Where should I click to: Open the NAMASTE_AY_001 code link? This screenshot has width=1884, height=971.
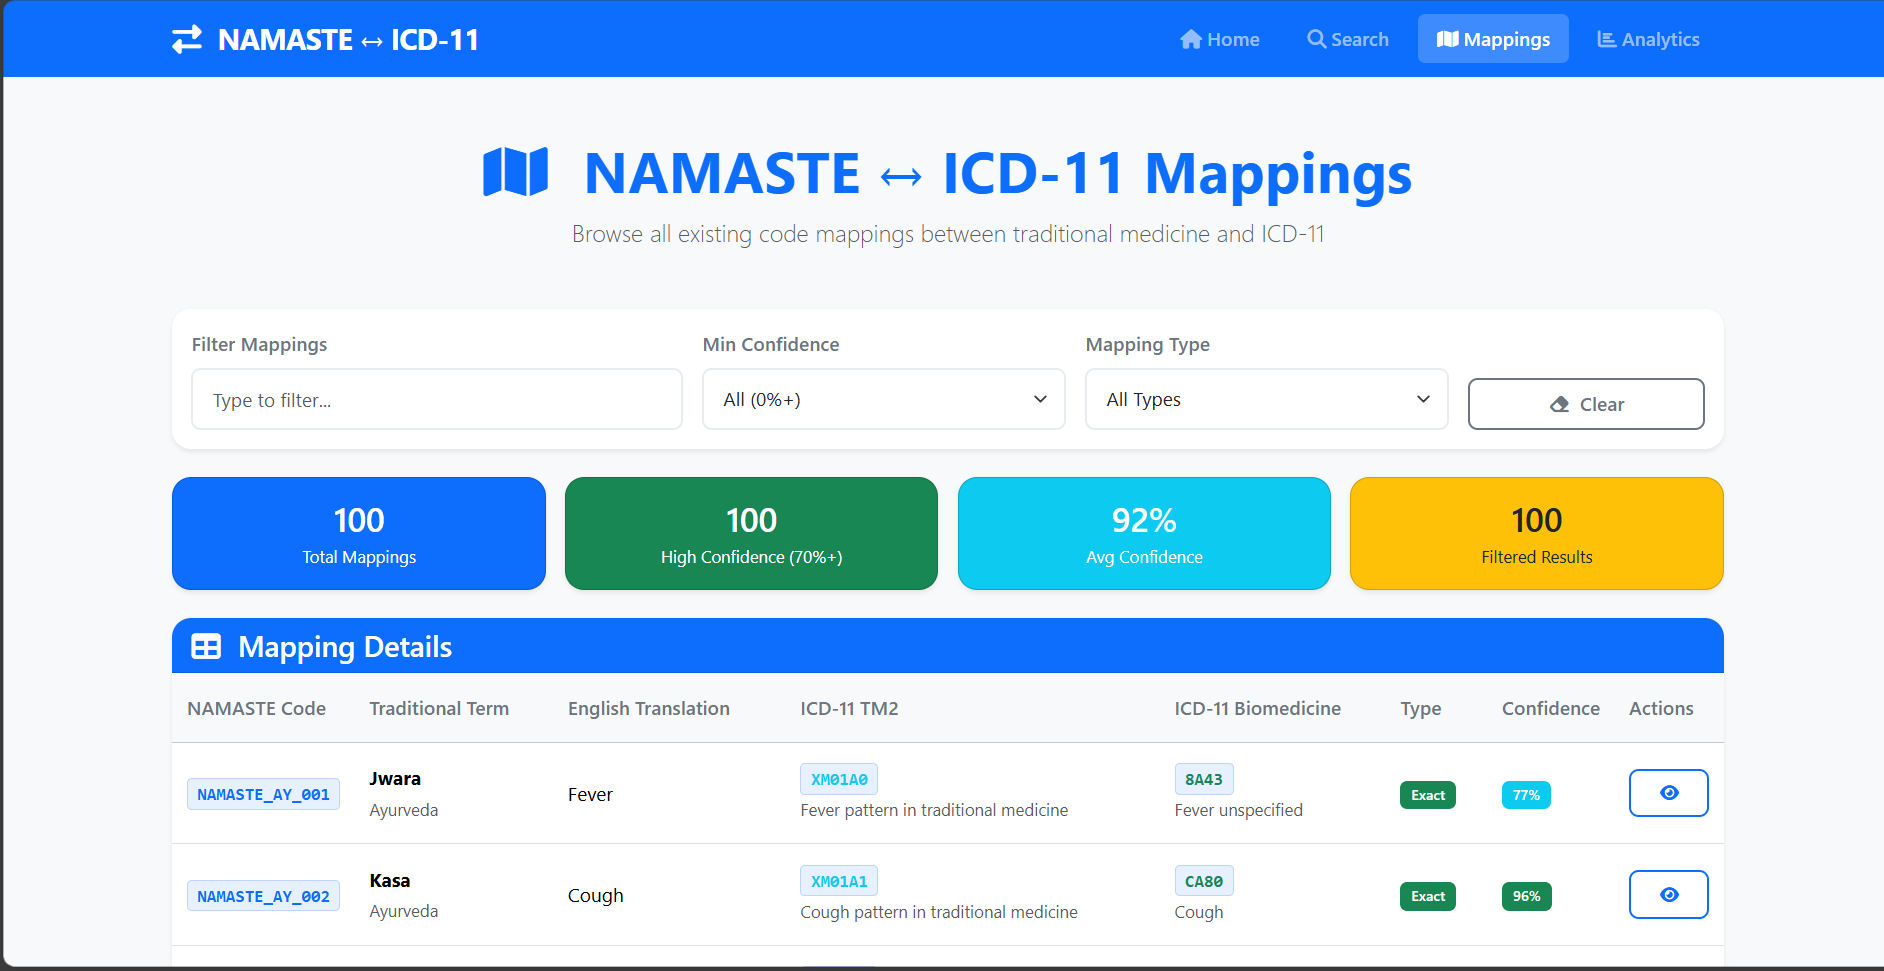[x=263, y=793]
